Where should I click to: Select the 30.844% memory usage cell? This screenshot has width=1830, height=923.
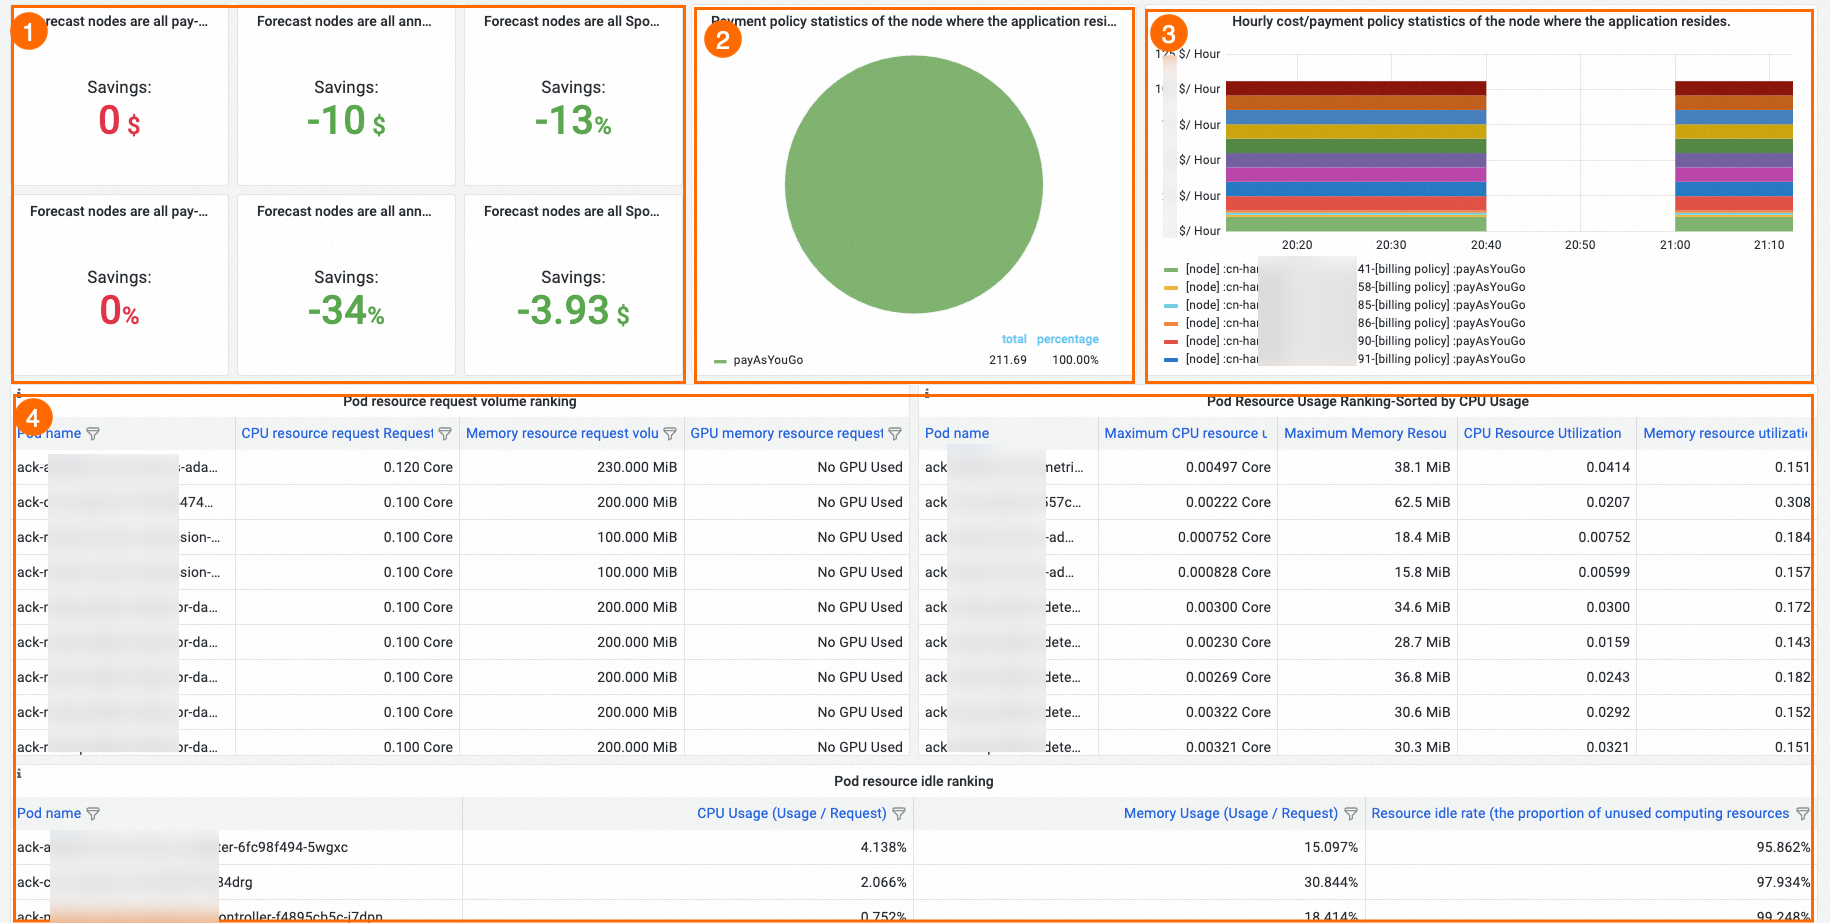pyautogui.click(x=1139, y=882)
